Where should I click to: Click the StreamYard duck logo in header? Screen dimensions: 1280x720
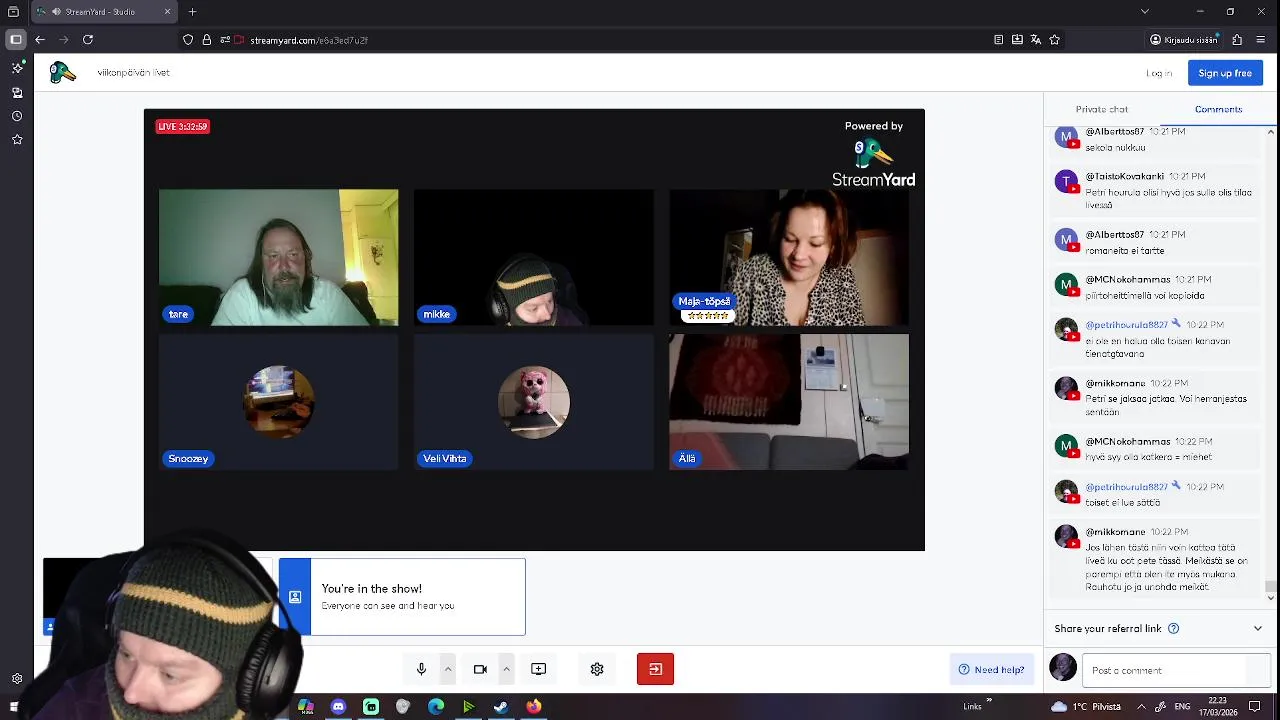[62, 72]
